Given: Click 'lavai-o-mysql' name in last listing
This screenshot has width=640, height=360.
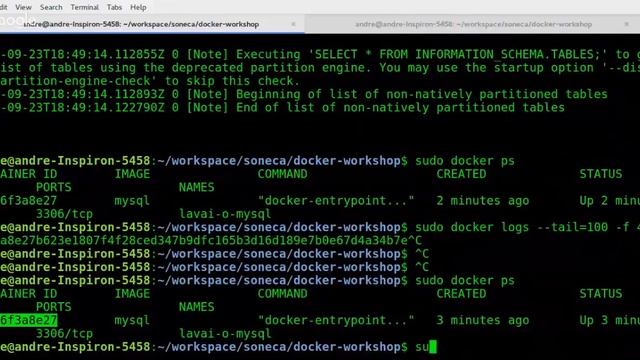Looking at the screenshot, I should pos(225,334).
